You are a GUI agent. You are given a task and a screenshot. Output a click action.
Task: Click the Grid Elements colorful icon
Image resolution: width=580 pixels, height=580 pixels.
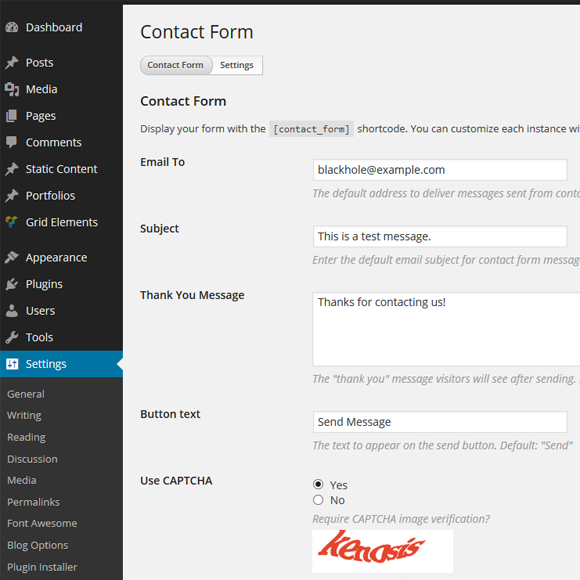coord(12,222)
